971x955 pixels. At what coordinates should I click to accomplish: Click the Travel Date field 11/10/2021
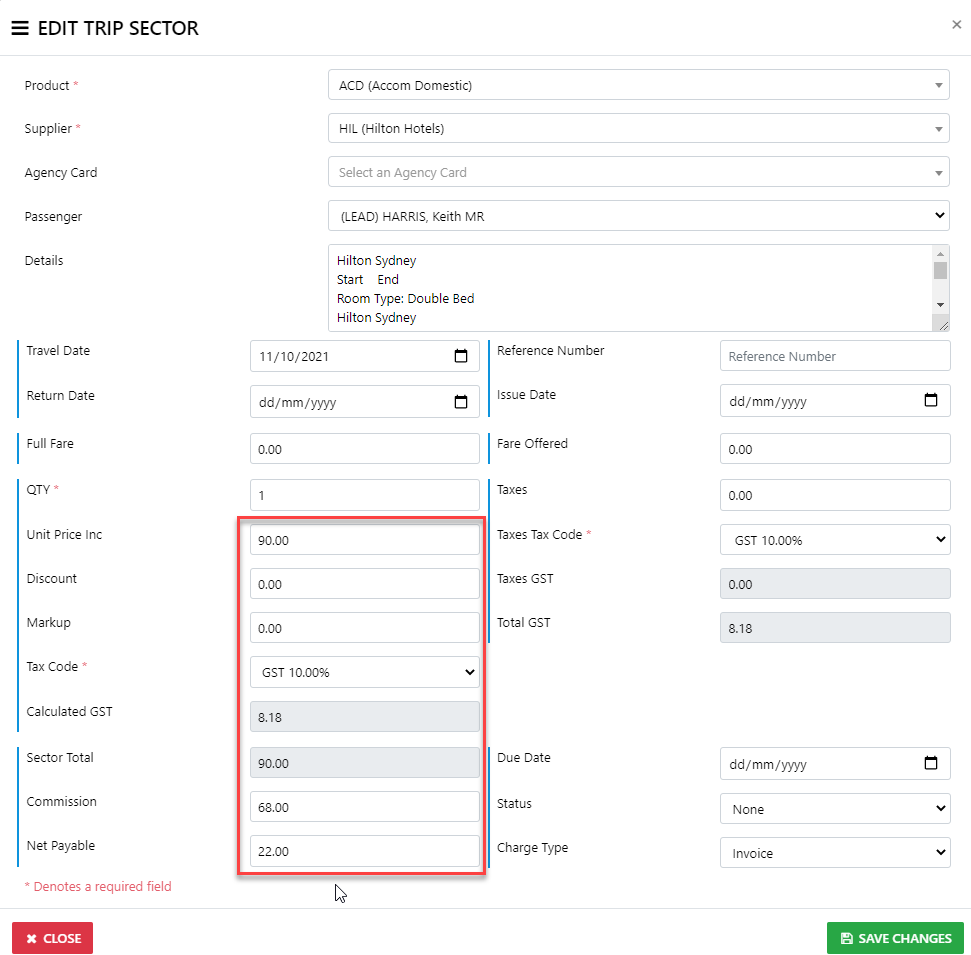pyautogui.click(x=365, y=356)
